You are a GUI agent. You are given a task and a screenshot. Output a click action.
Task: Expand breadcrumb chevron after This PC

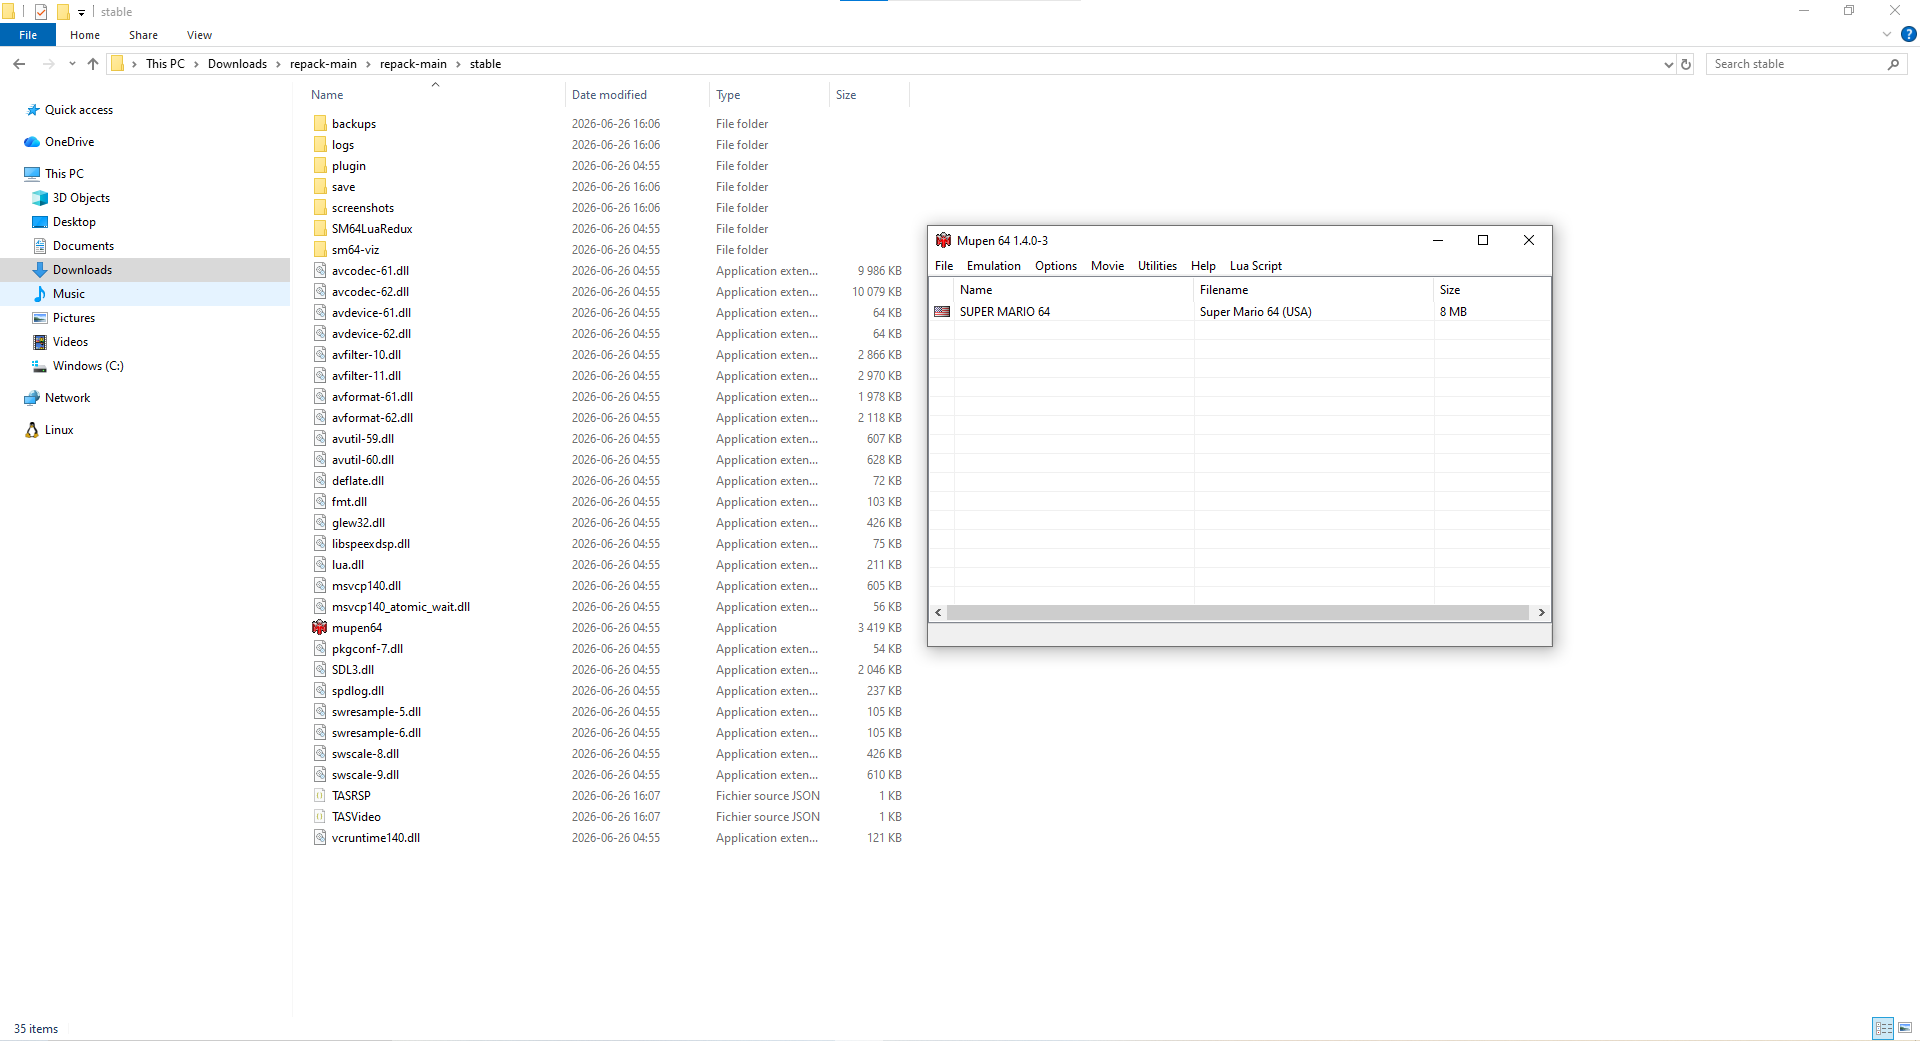coord(196,64)
